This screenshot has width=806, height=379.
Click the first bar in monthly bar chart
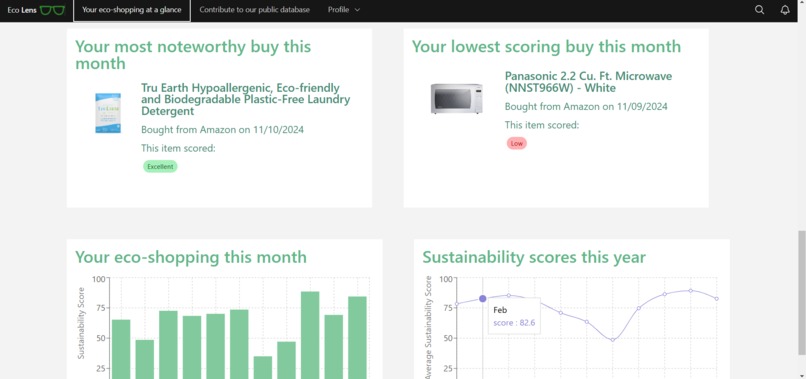click(x=121, y=349)
